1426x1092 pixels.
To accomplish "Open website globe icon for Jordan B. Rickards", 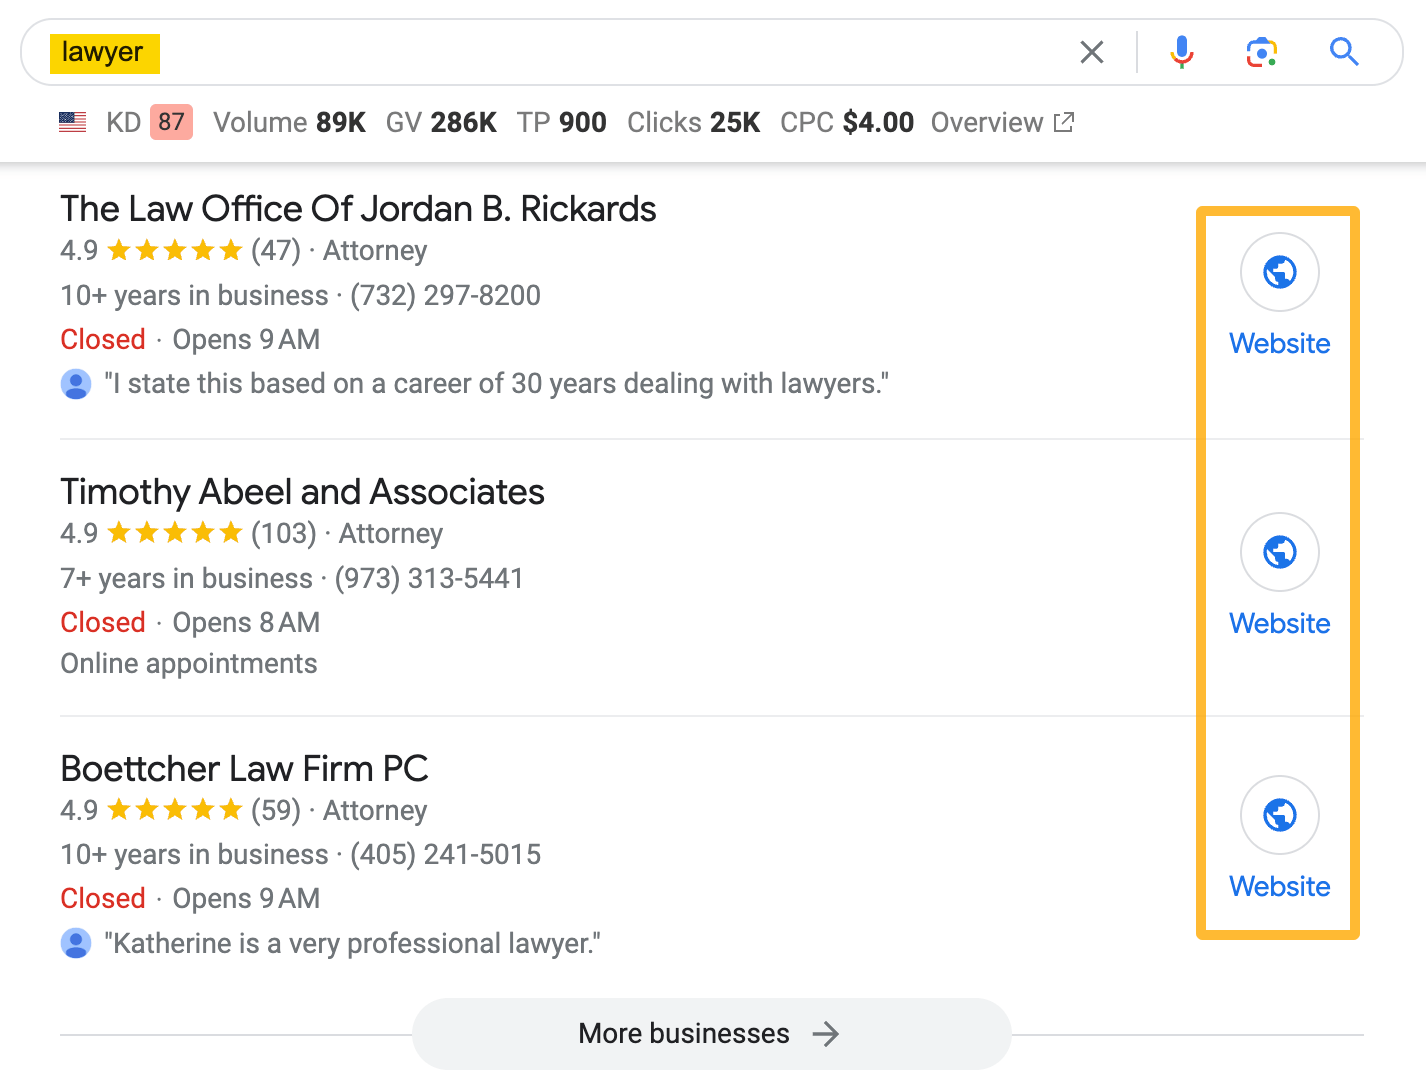I will 1280,272.
